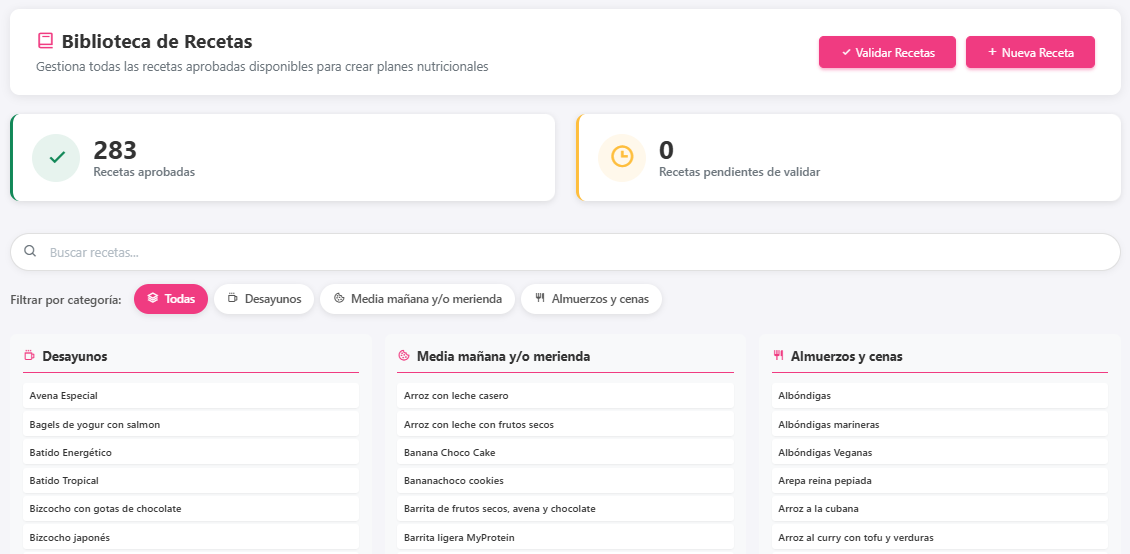Click the magnifying glass search icon

coord(30,251)
